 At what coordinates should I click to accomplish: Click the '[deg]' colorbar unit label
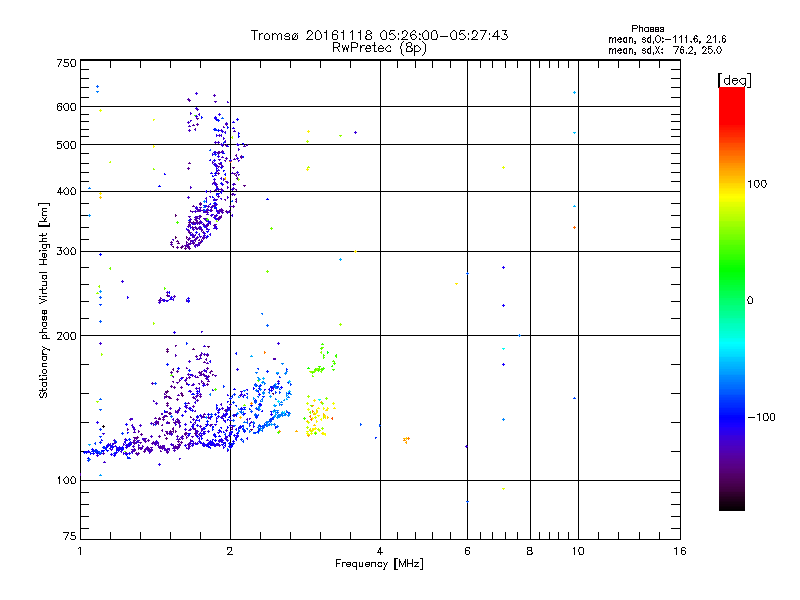(734, 80)
